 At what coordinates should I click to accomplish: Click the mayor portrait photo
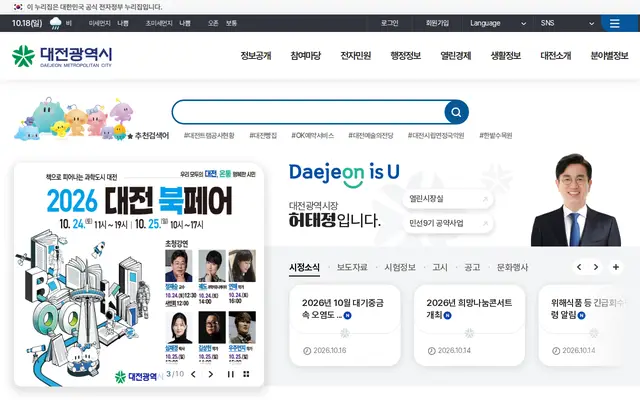[576, 200]
